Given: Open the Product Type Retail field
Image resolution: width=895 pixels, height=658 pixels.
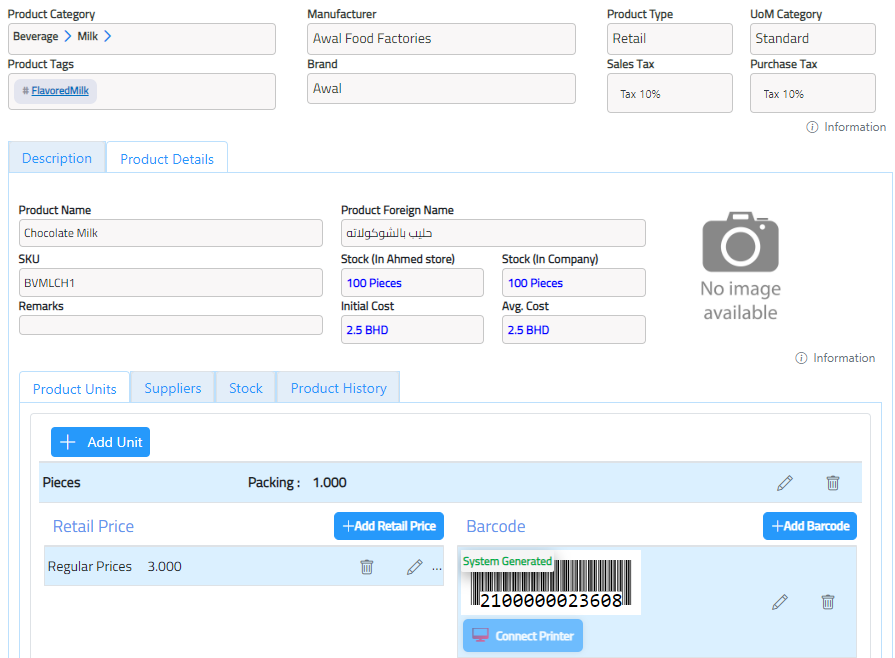Looking at the screenshot, I should 670,39.
